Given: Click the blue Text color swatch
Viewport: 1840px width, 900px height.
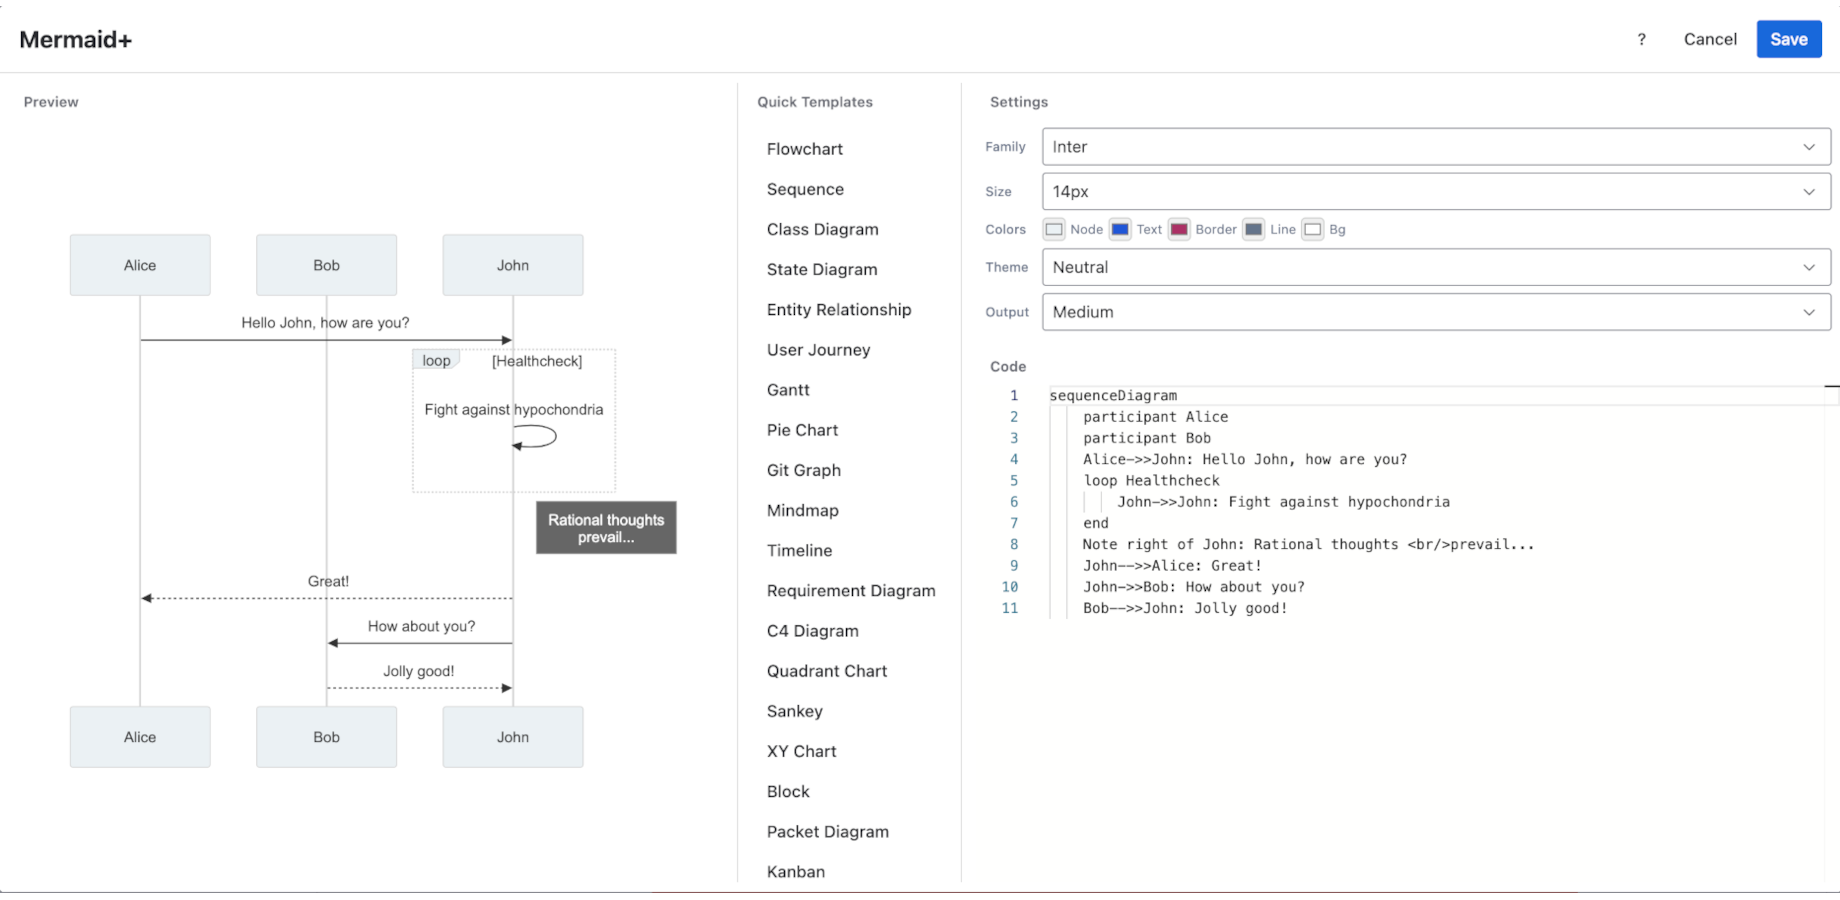Looking at the screenshot, I should pyautogui.click(x=1119, y=229).
